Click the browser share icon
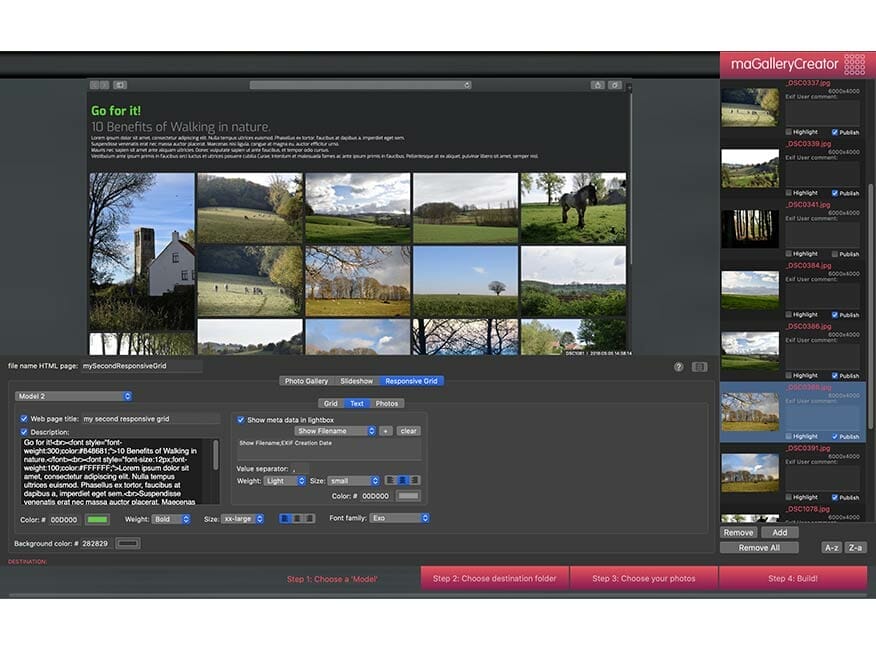Viewport: 876px width, 658px height. (598, 85)
